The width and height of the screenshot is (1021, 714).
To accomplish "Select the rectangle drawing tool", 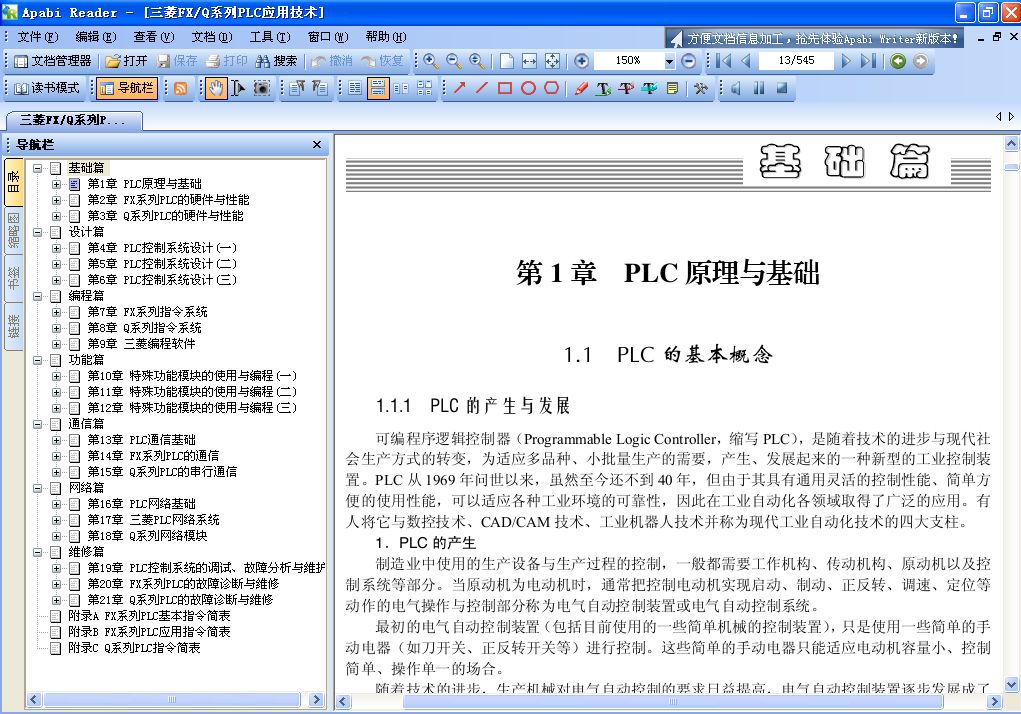I will [505, 88].
